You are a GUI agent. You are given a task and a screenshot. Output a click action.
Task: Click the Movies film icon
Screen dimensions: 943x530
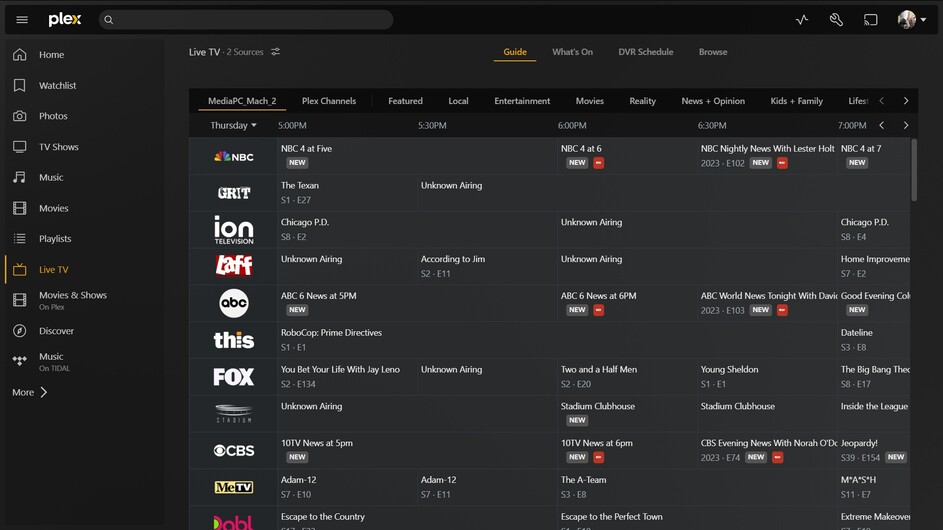[20, 208]
